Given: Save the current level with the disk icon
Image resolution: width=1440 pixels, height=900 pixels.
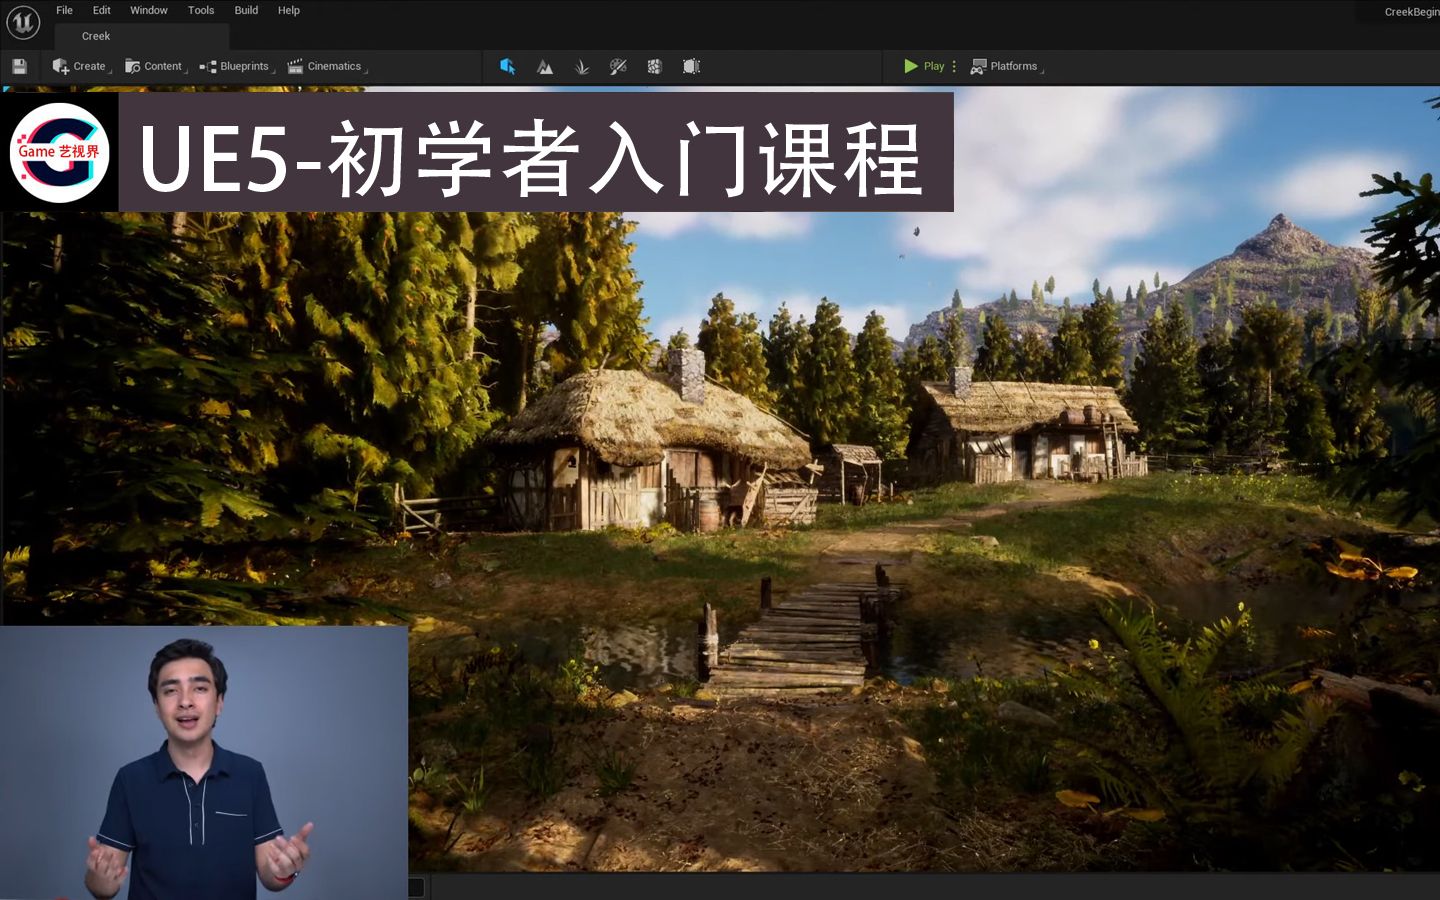Looking at the screenshot, I should click(19, 66).
